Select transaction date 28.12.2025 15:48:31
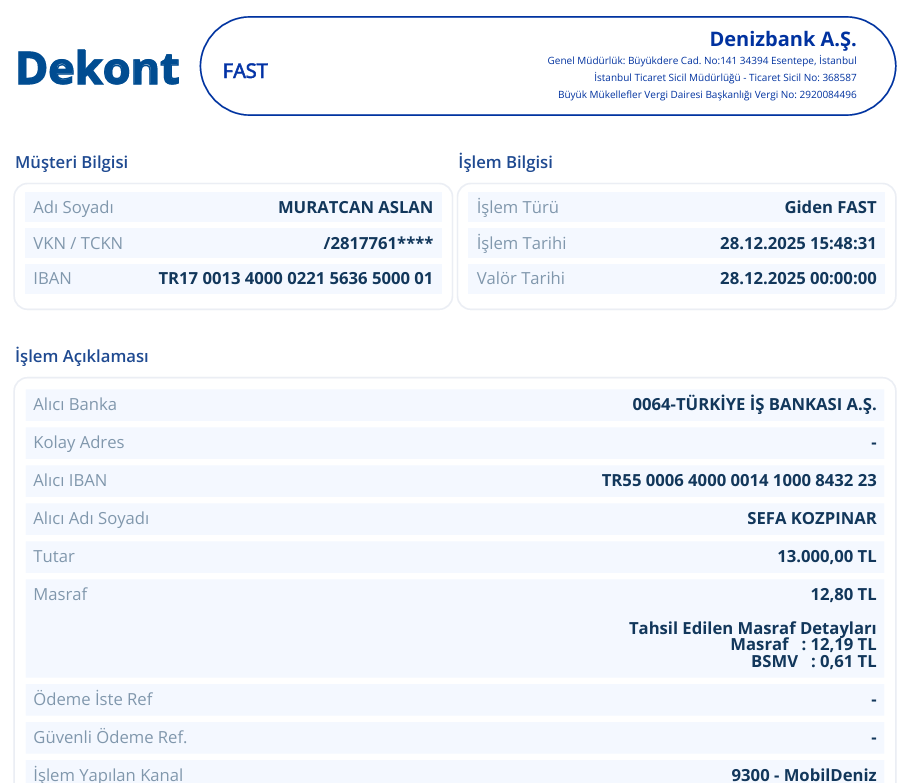The width and height of the screenshot is (904, 783). [798, 243]
